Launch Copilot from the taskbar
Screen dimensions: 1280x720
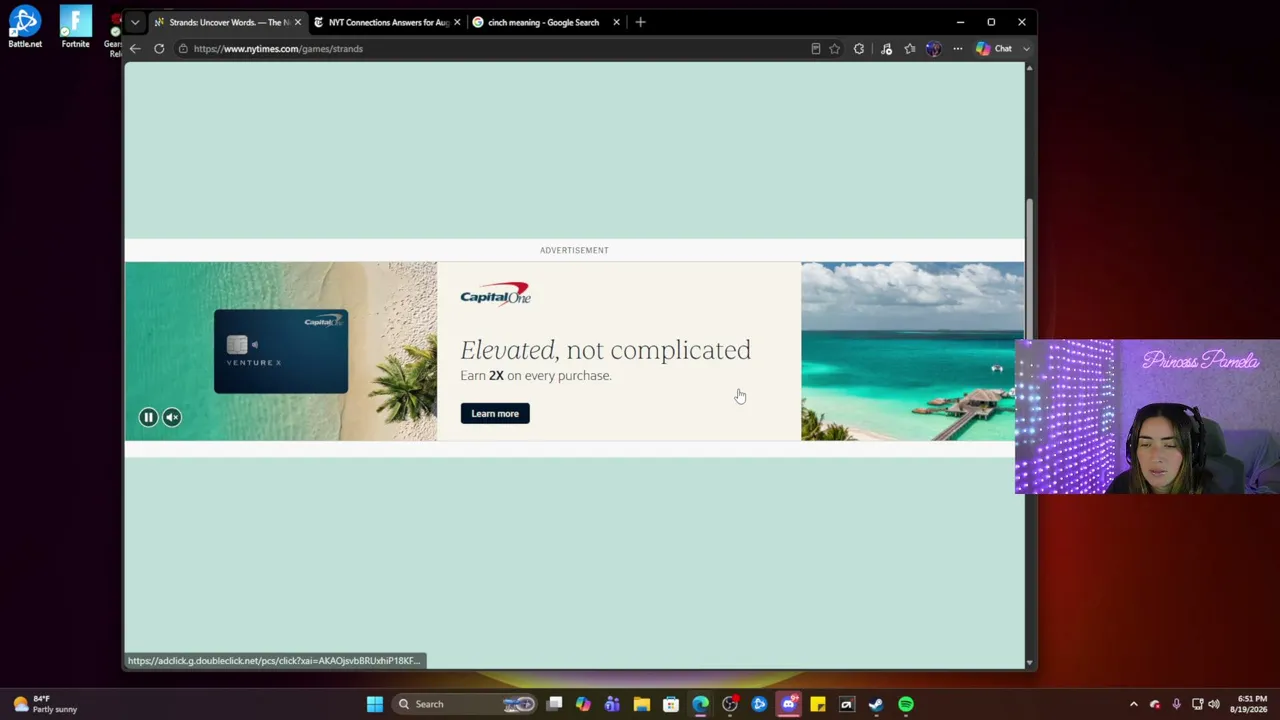(583, 704)
